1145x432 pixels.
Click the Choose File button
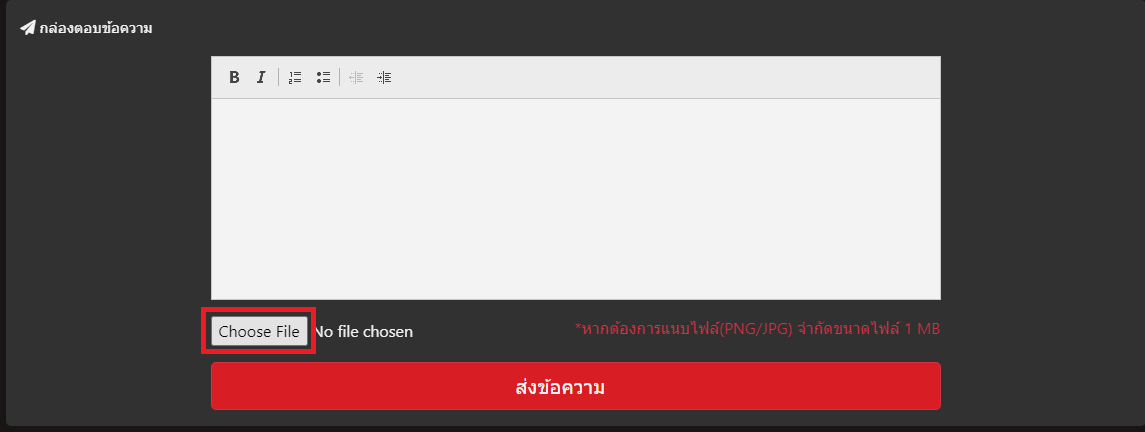(x=259, y=331)
